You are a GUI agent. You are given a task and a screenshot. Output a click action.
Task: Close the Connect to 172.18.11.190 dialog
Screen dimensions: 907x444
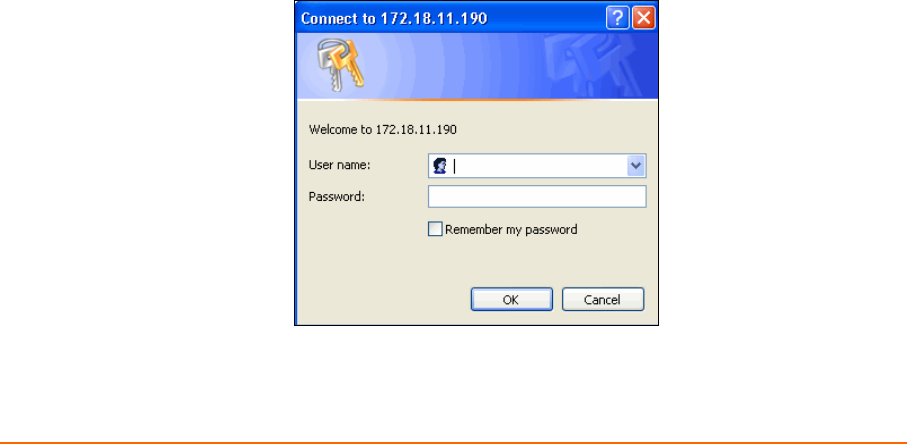point(643,18)
